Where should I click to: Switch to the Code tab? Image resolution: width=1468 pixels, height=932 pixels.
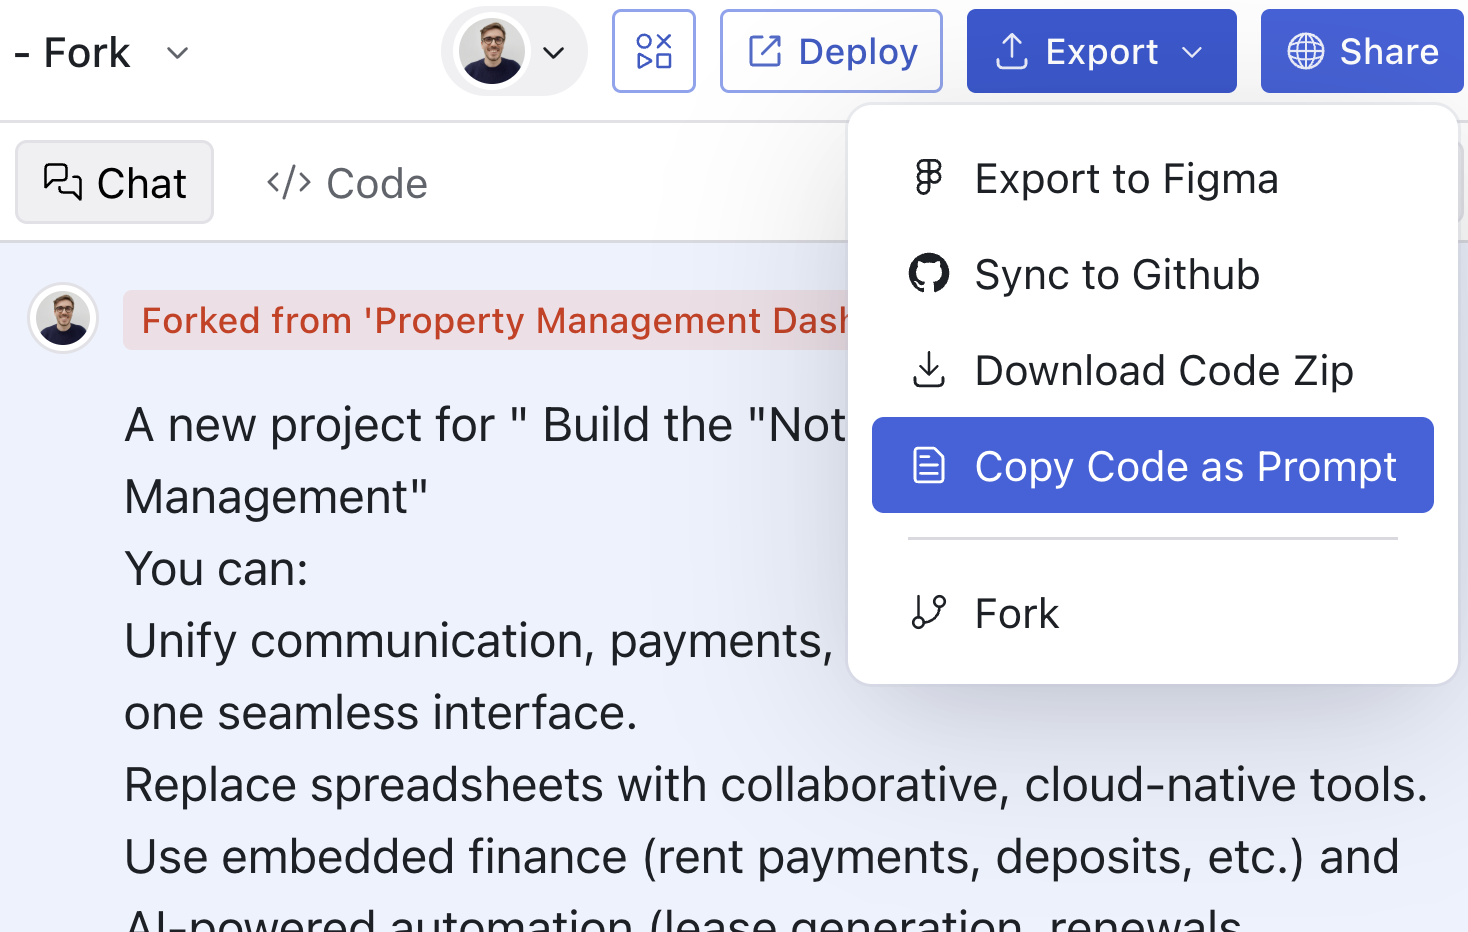pos(347,183)
